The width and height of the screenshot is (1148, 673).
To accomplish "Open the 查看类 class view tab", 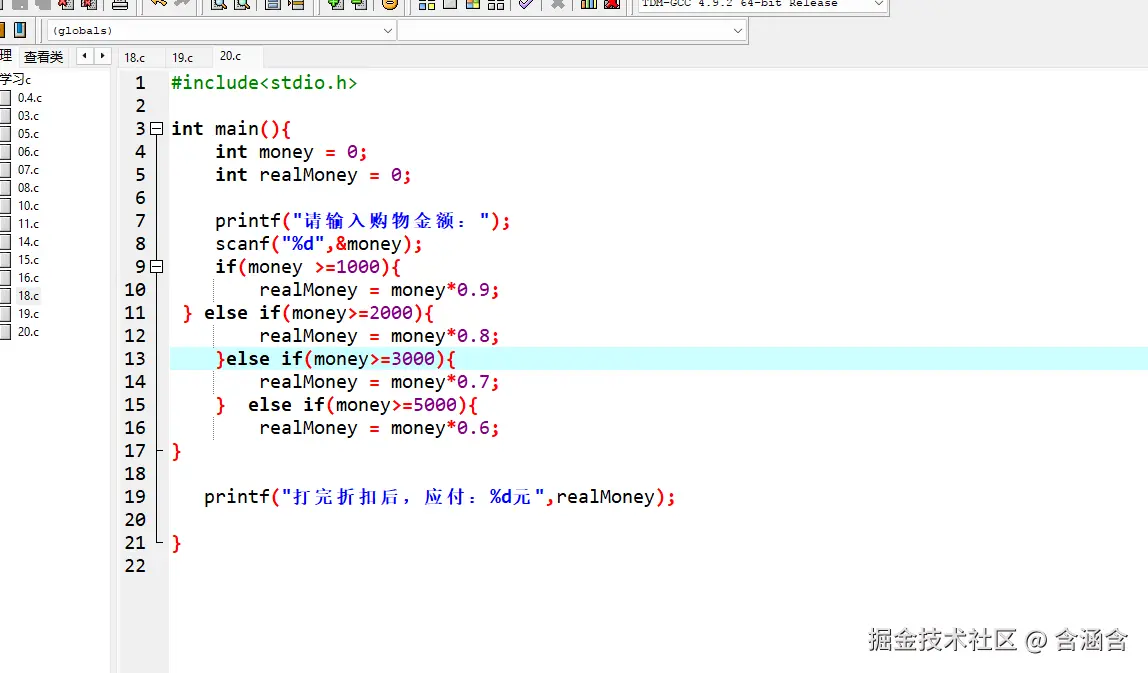I will [43, 56].
